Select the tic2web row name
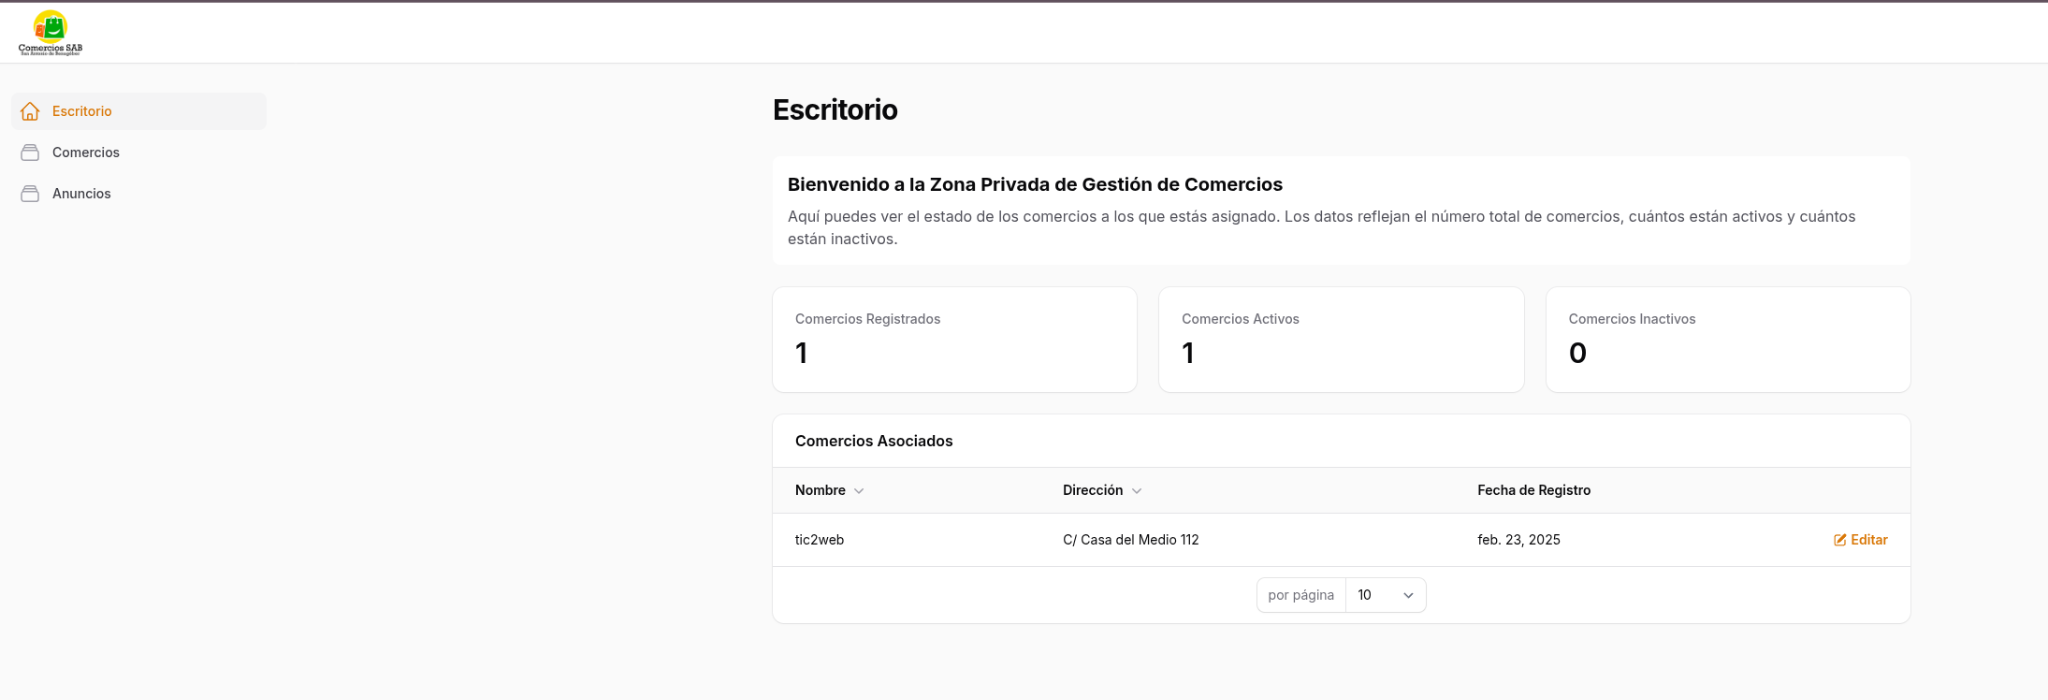Screen dimensions: 2048x700 tap(819, 540)
